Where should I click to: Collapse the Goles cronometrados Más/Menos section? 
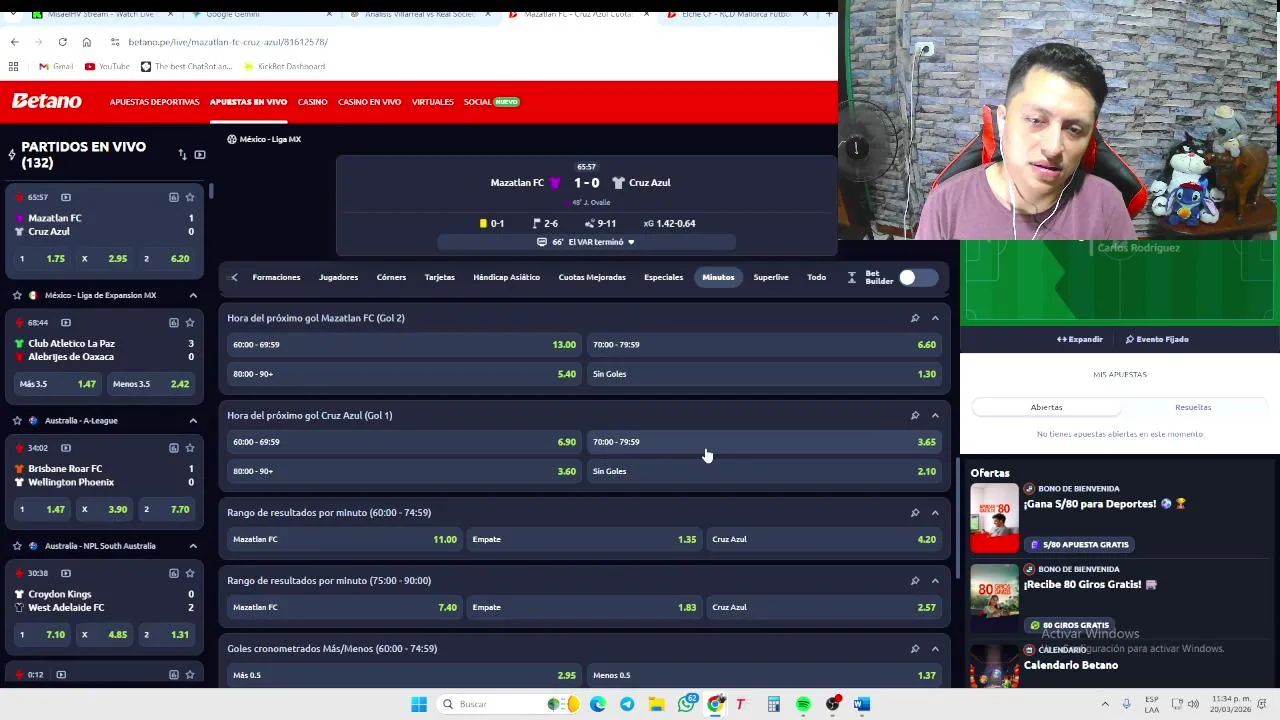[x=935, y=648]
